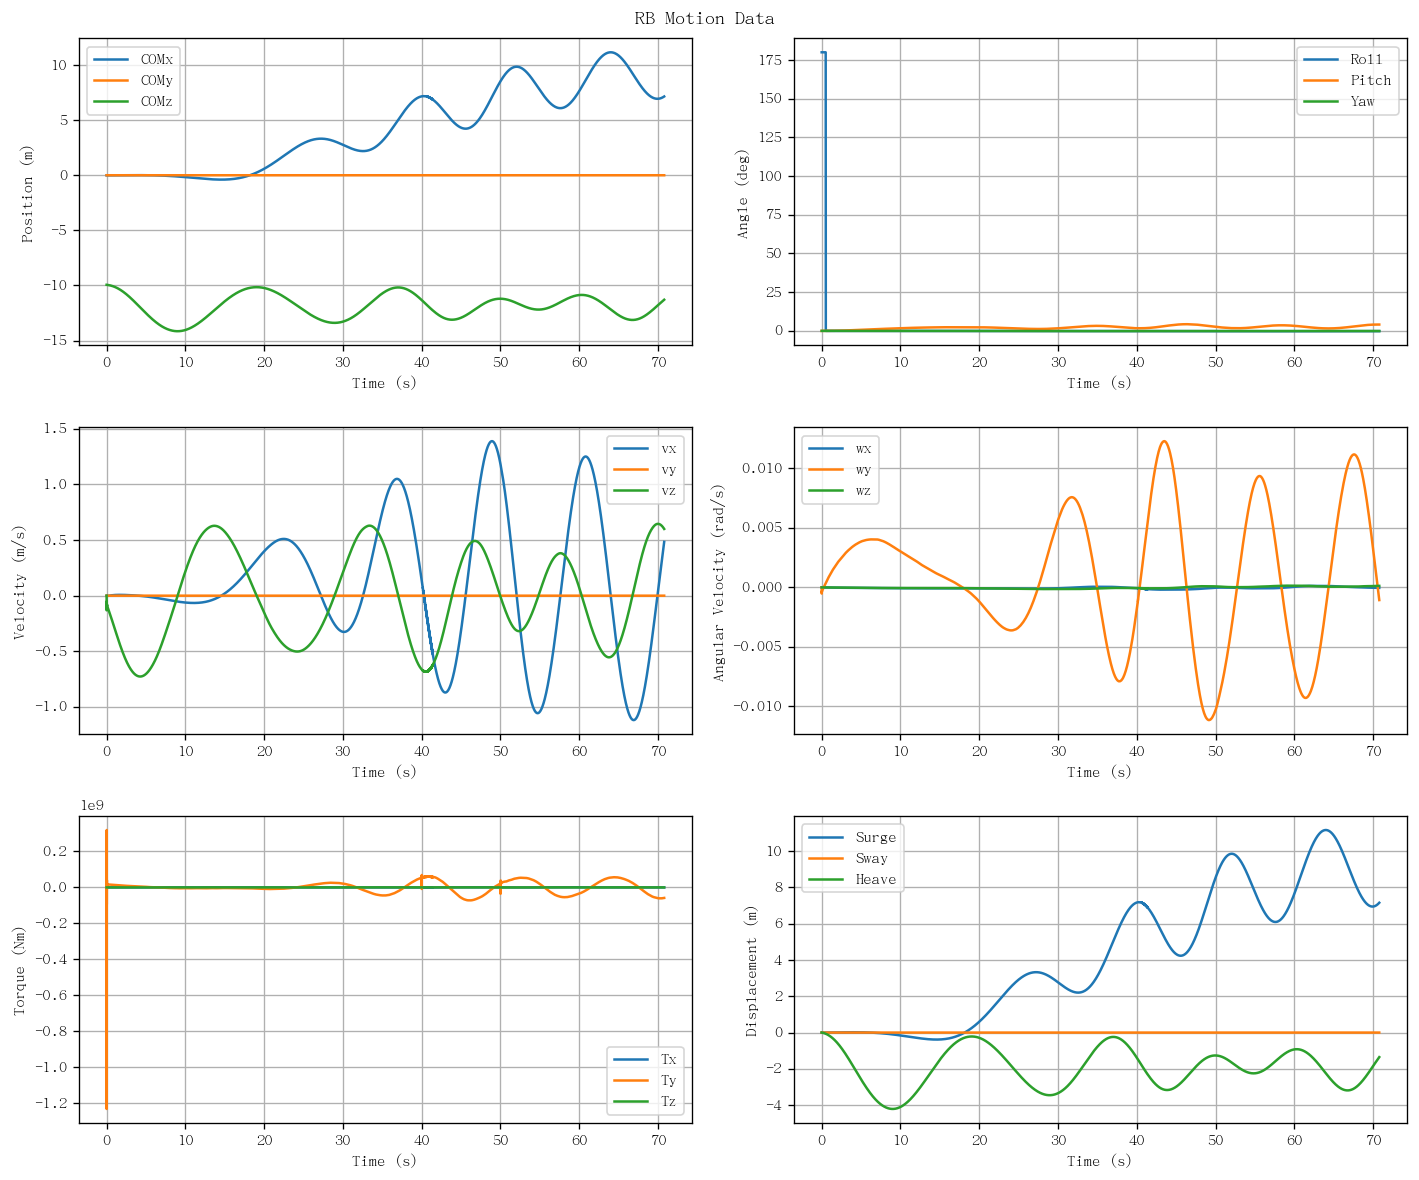Select the wx legend label
Screen dimensions: 1419x1180
click(863, 448)
